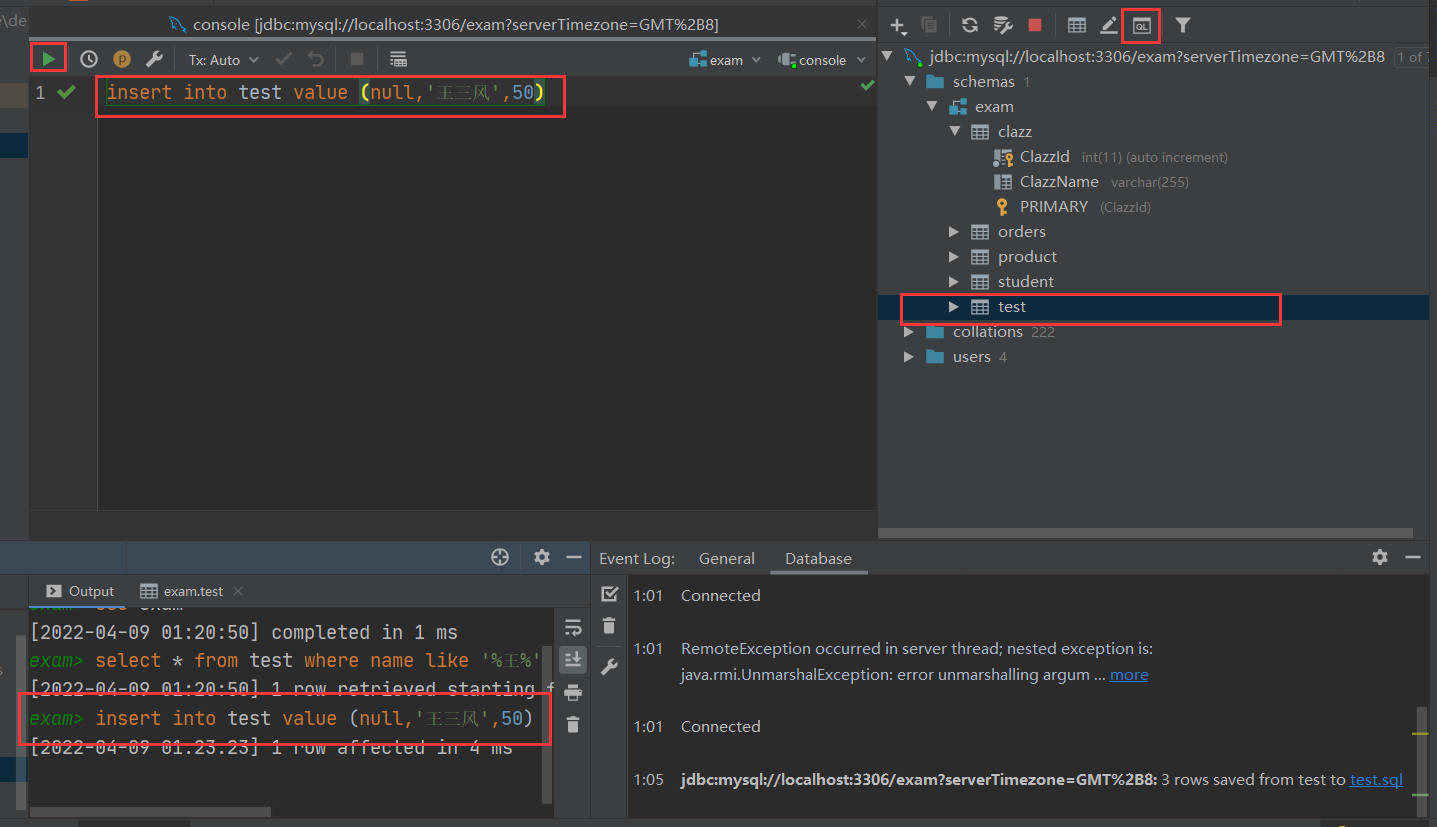Click the horizontal scrollbar of output console

click(150, 811)
